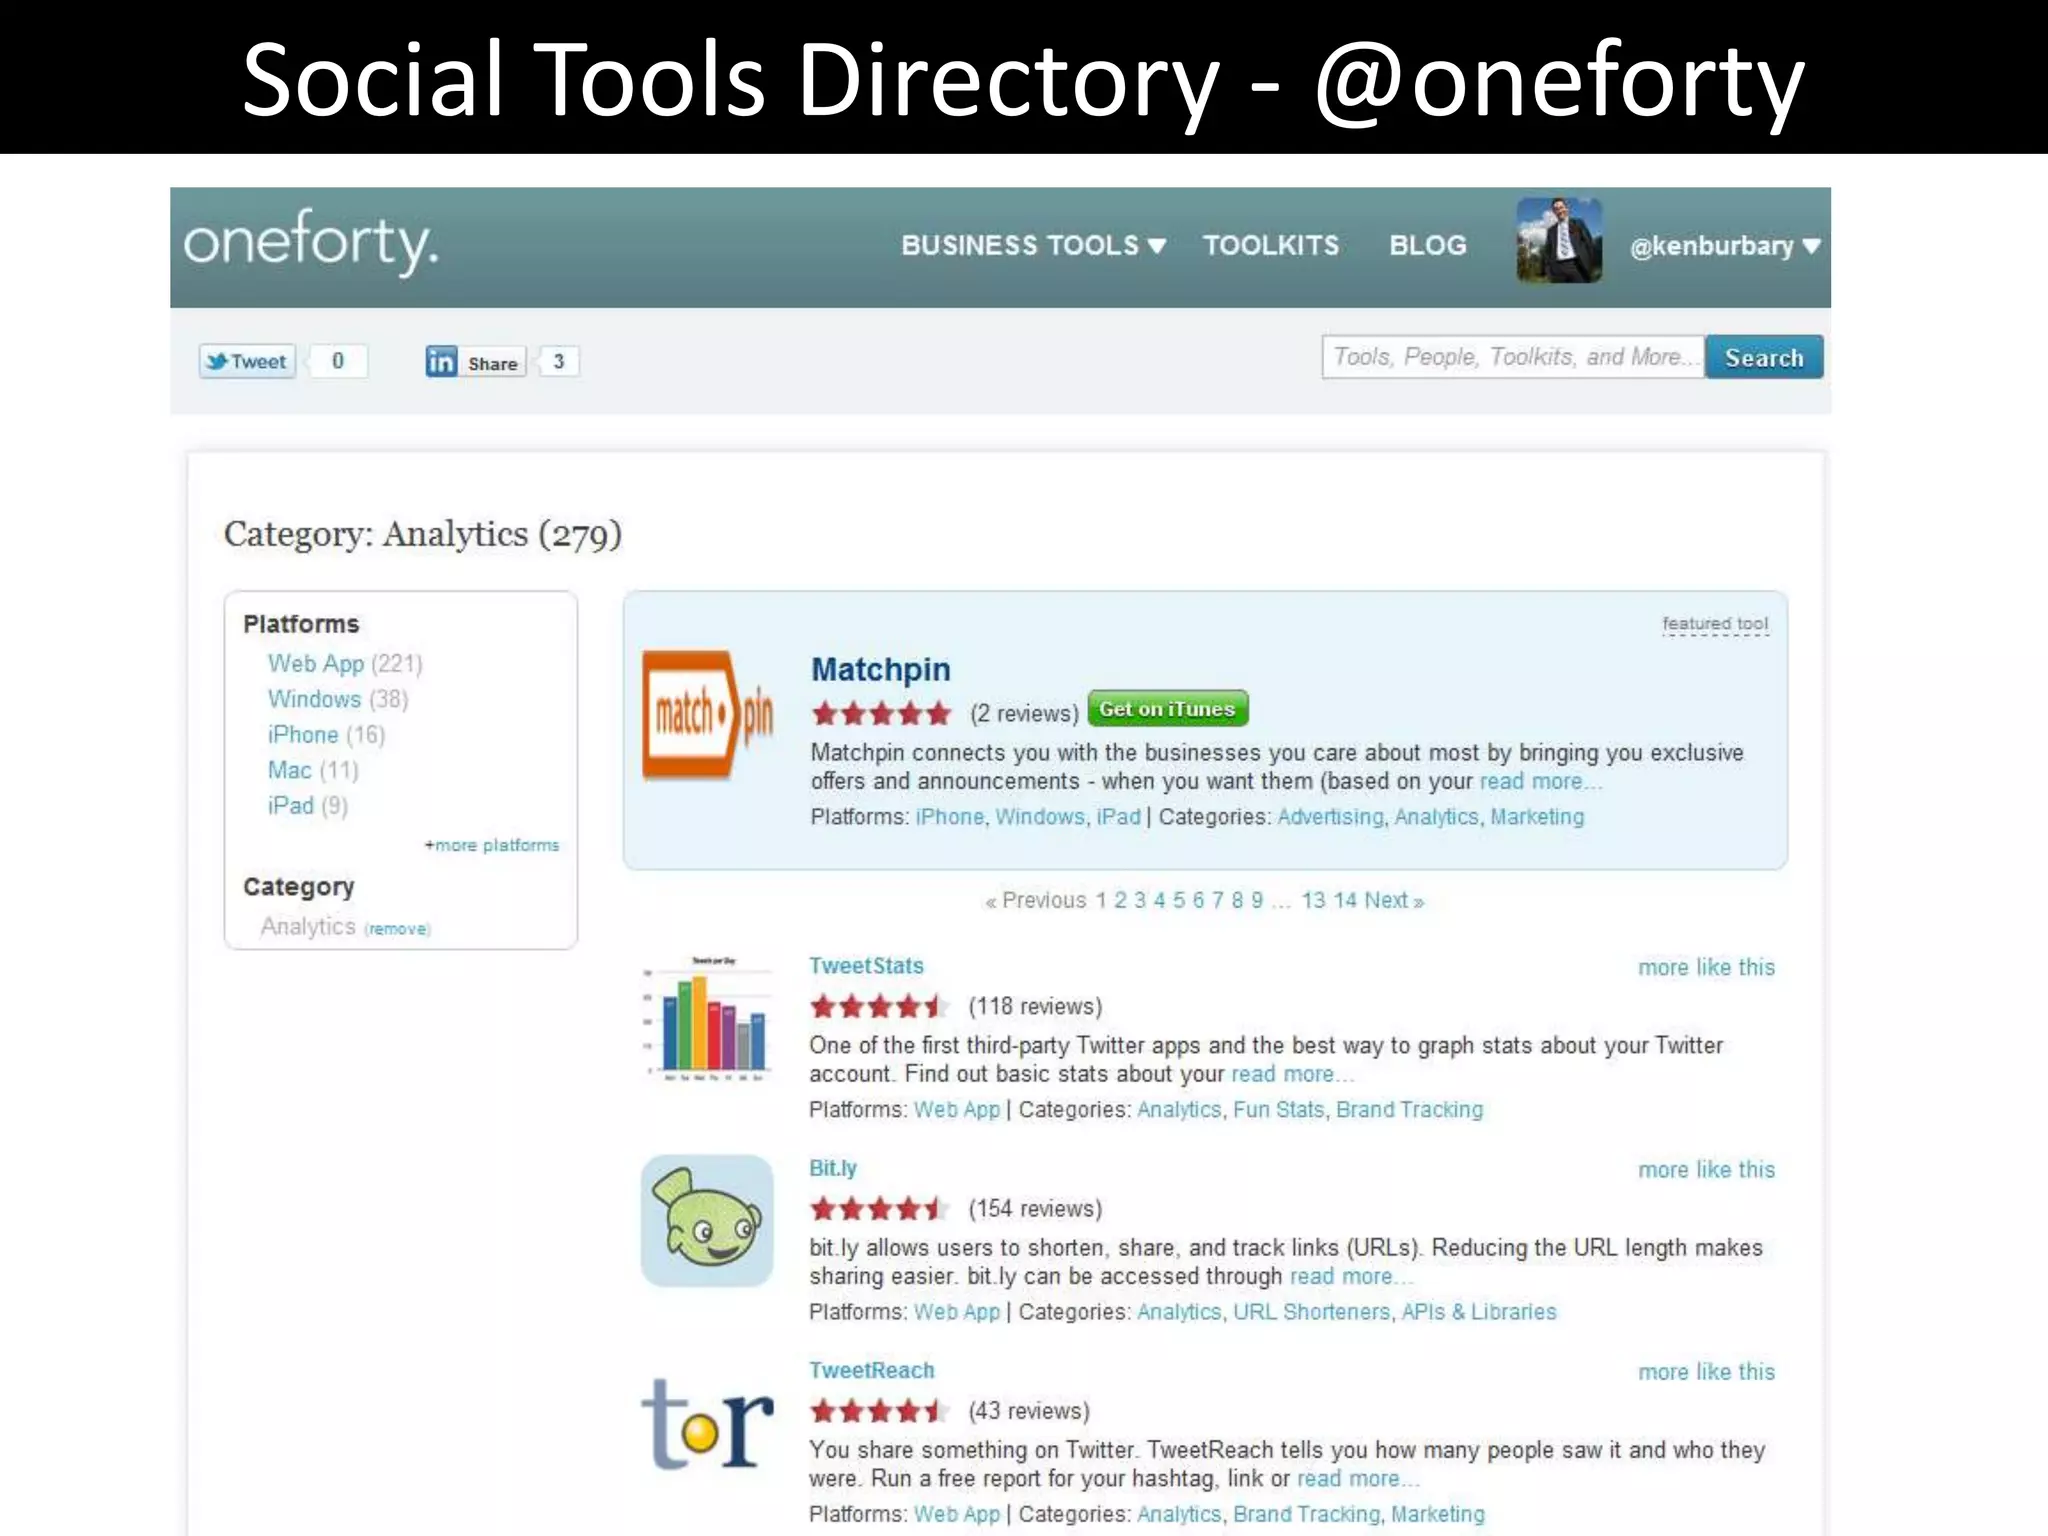Viewport: 2048px width, 1536px height.
Task: Open the TweetReach tool title
Action: [872, 1370]
